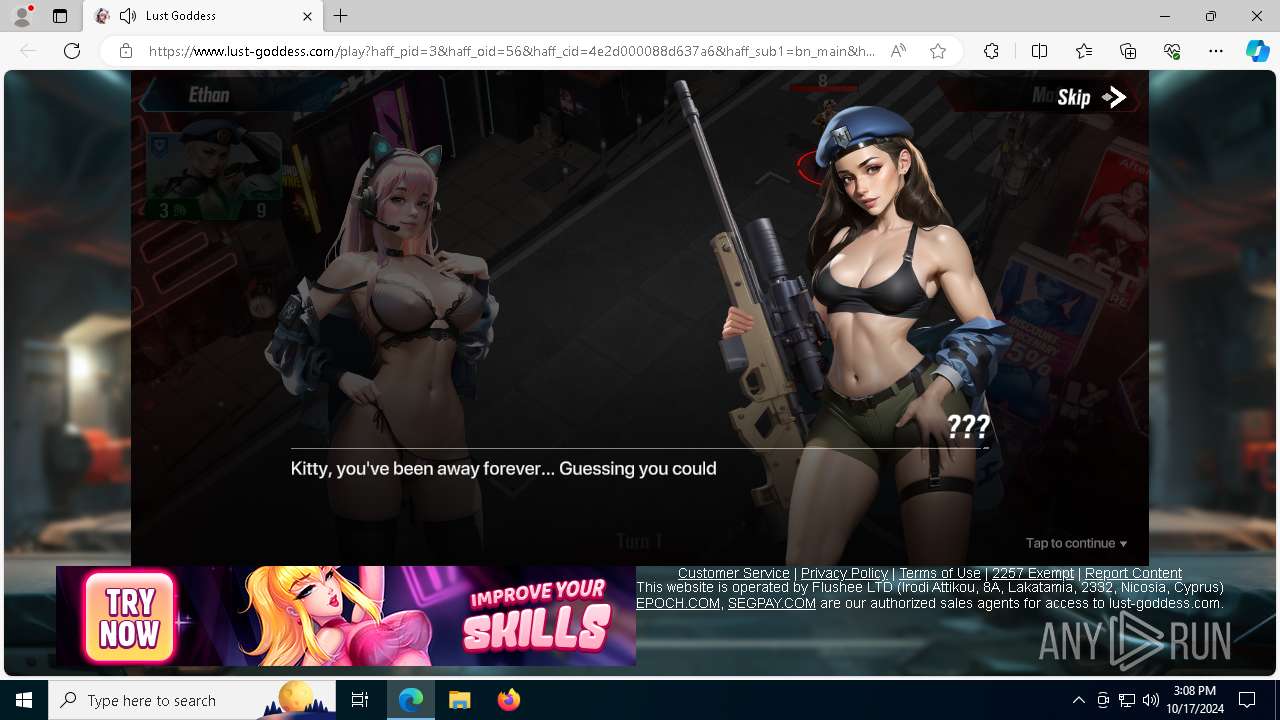The height and width of the screenshot is (720, 1280).
Task: Go back to previous page
Action: [28, 51]
